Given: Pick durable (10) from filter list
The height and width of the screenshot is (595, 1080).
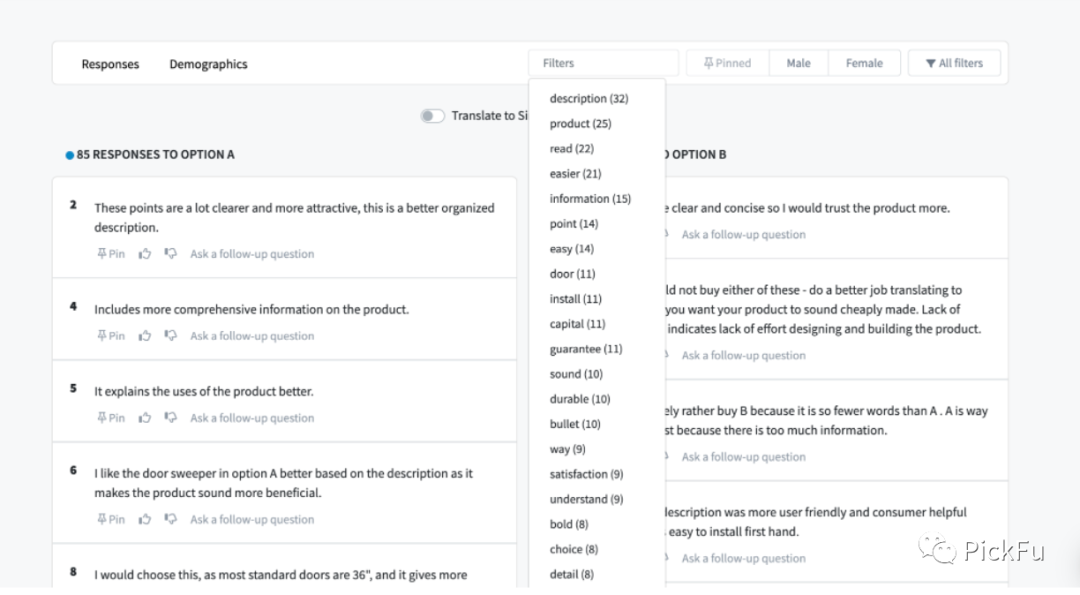Looking at the screenshot, I should tap(580, 399).
